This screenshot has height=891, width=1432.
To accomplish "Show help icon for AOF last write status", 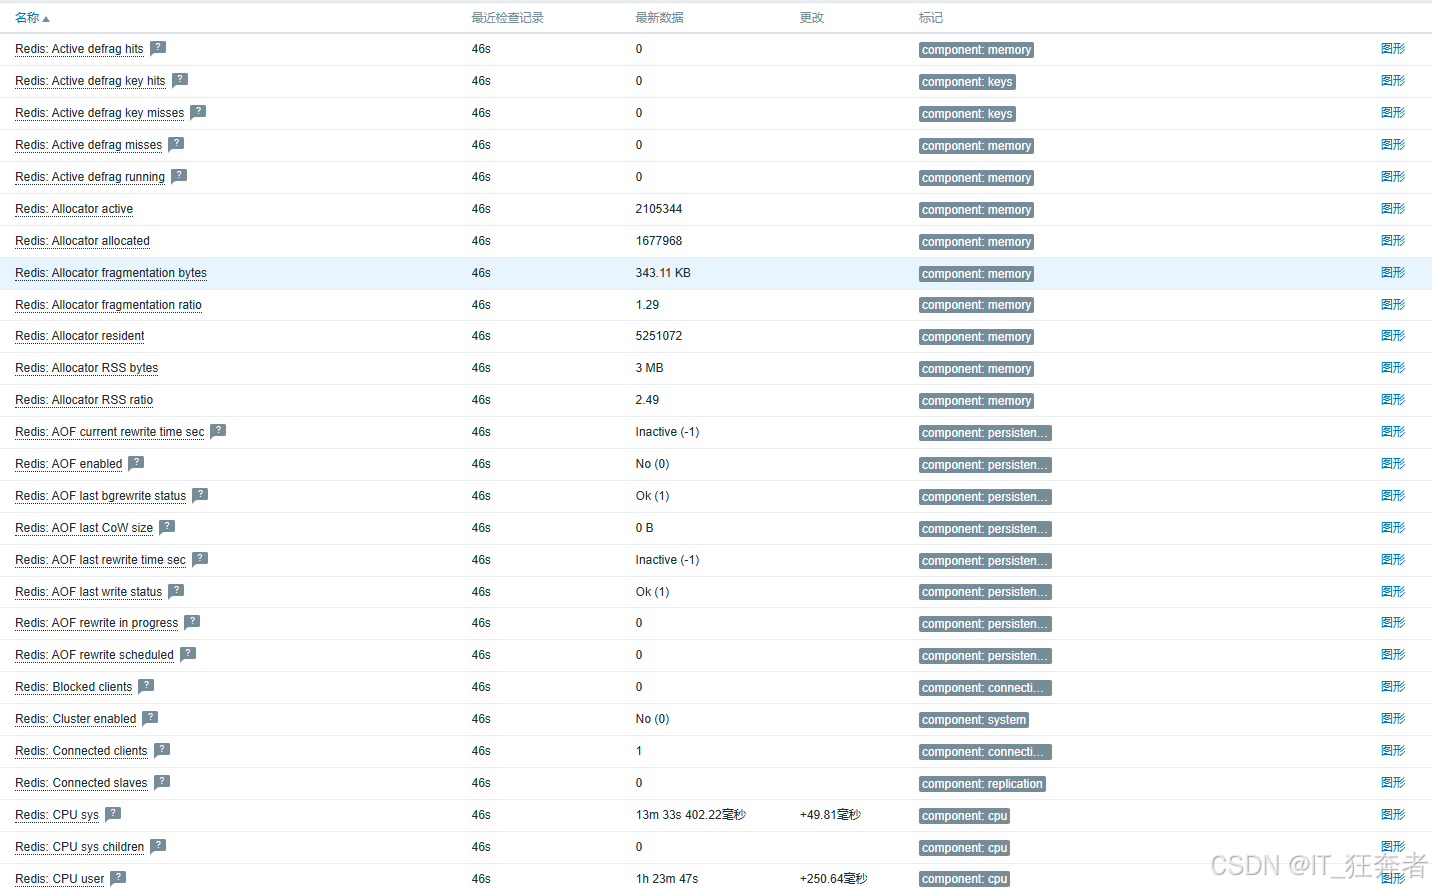I will point(176,591).
